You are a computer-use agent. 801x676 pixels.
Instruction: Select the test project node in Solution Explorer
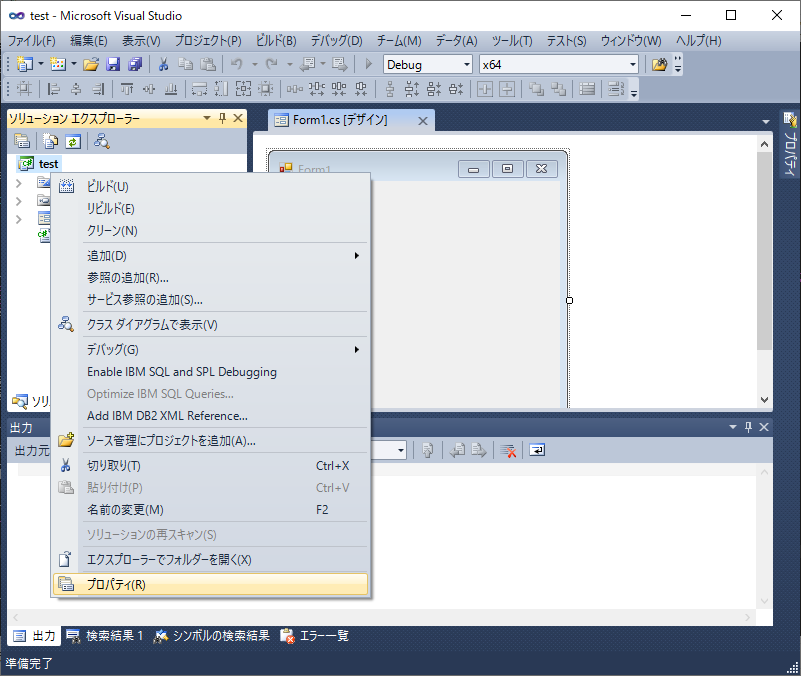pyautogui.click(x=39, y=164)
